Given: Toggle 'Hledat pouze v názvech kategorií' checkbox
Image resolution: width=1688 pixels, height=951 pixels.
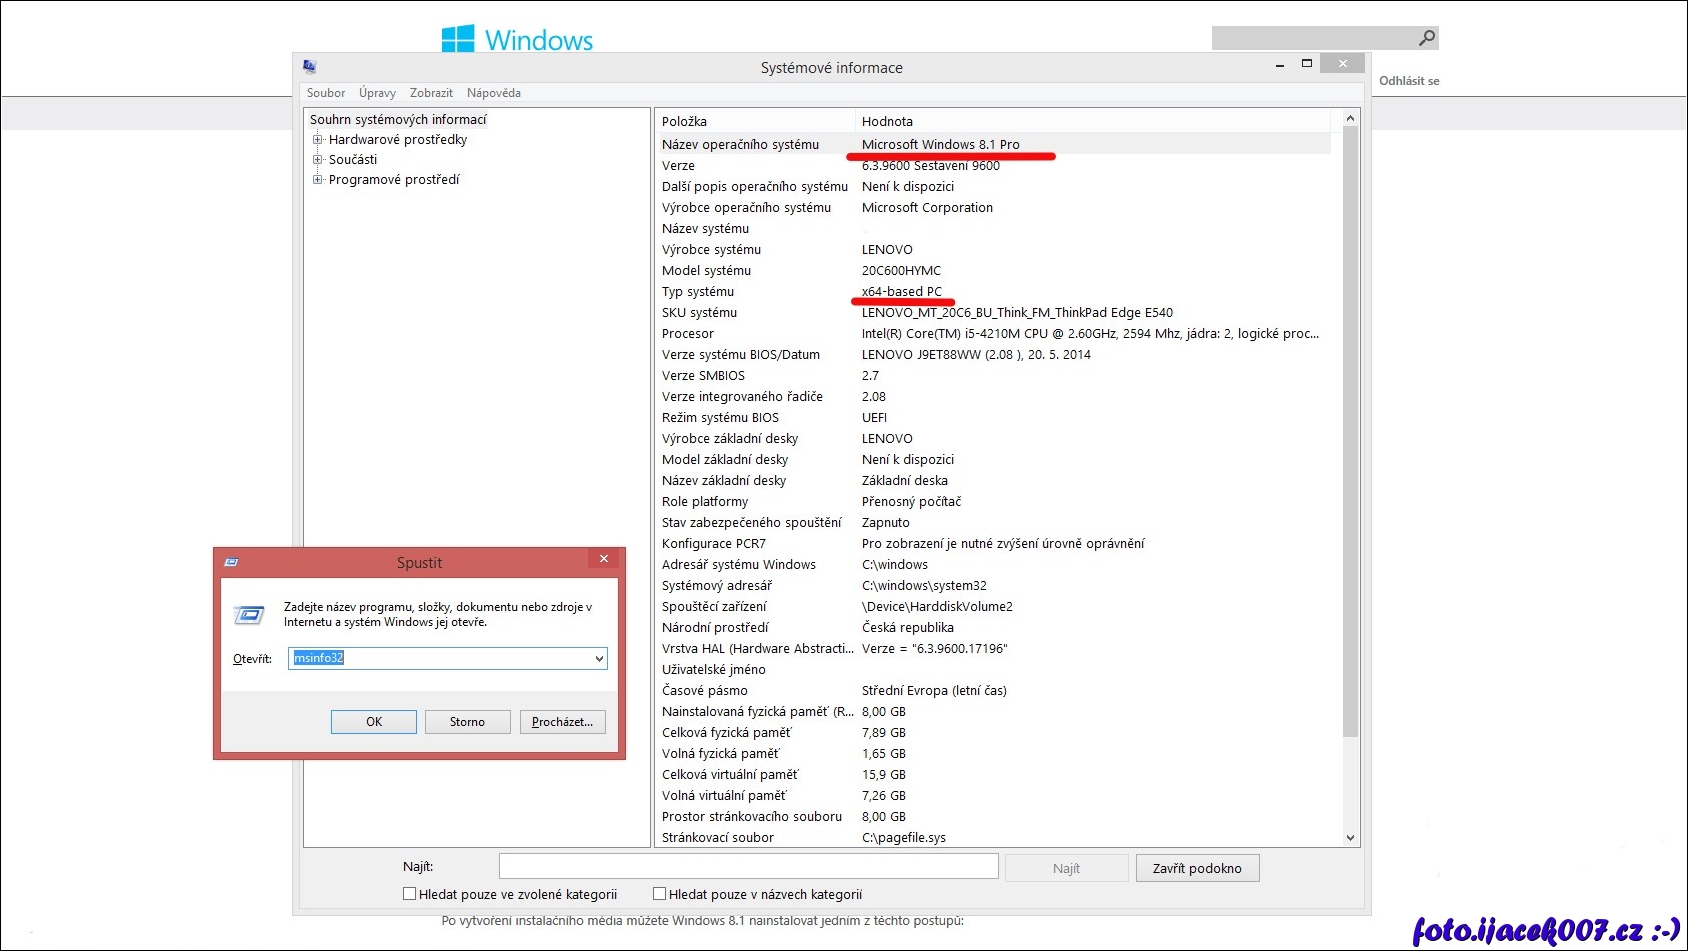Looking at the screenshot, I should [x=659, y=894].
